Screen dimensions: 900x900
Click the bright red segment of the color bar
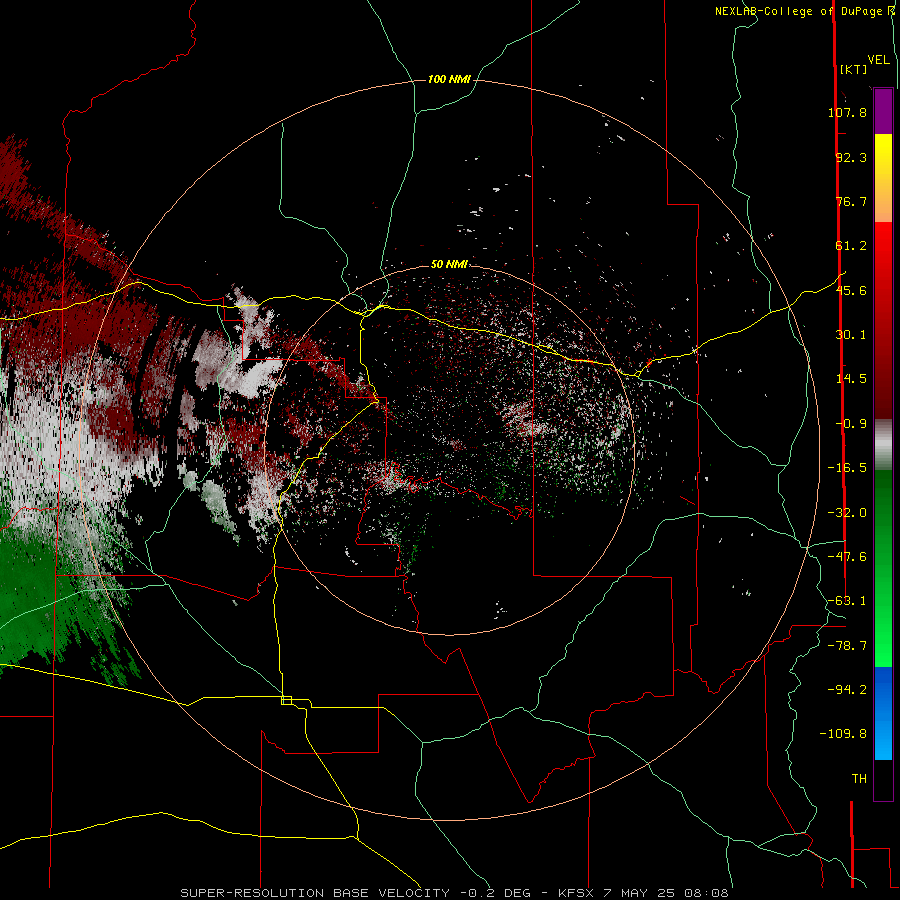[883, 253]
